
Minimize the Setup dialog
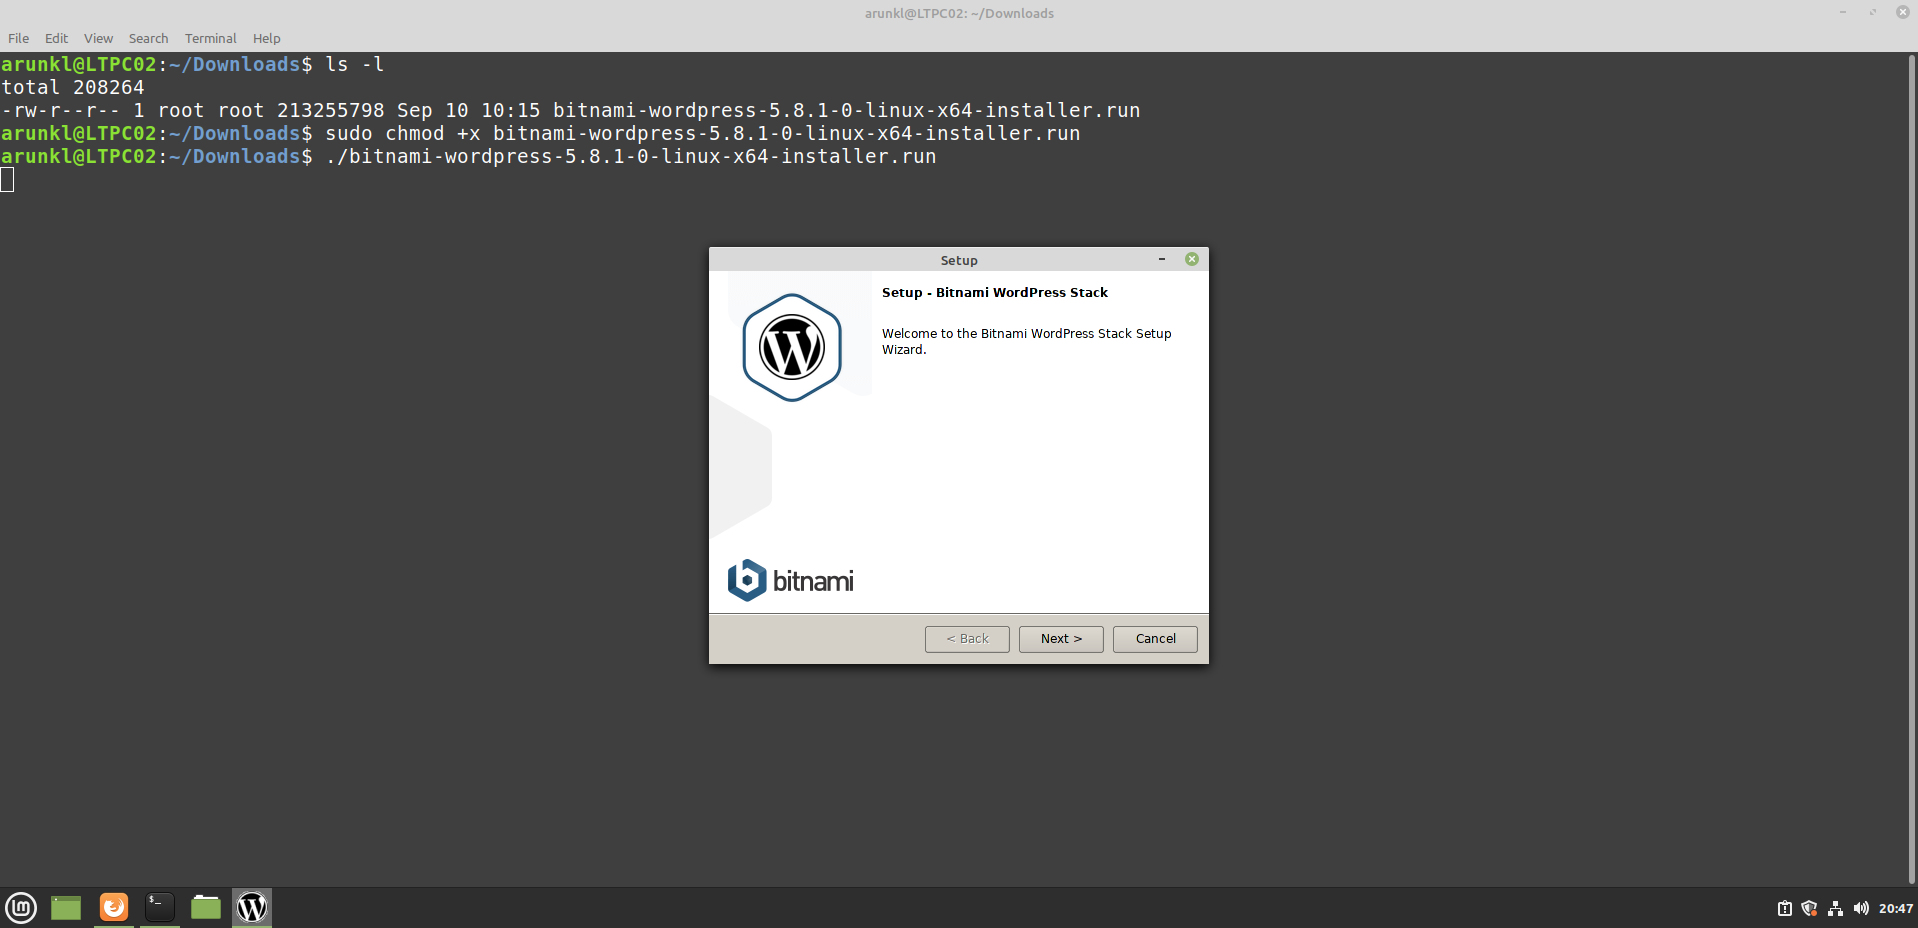pyautogui.click(x=1162, y=259)
